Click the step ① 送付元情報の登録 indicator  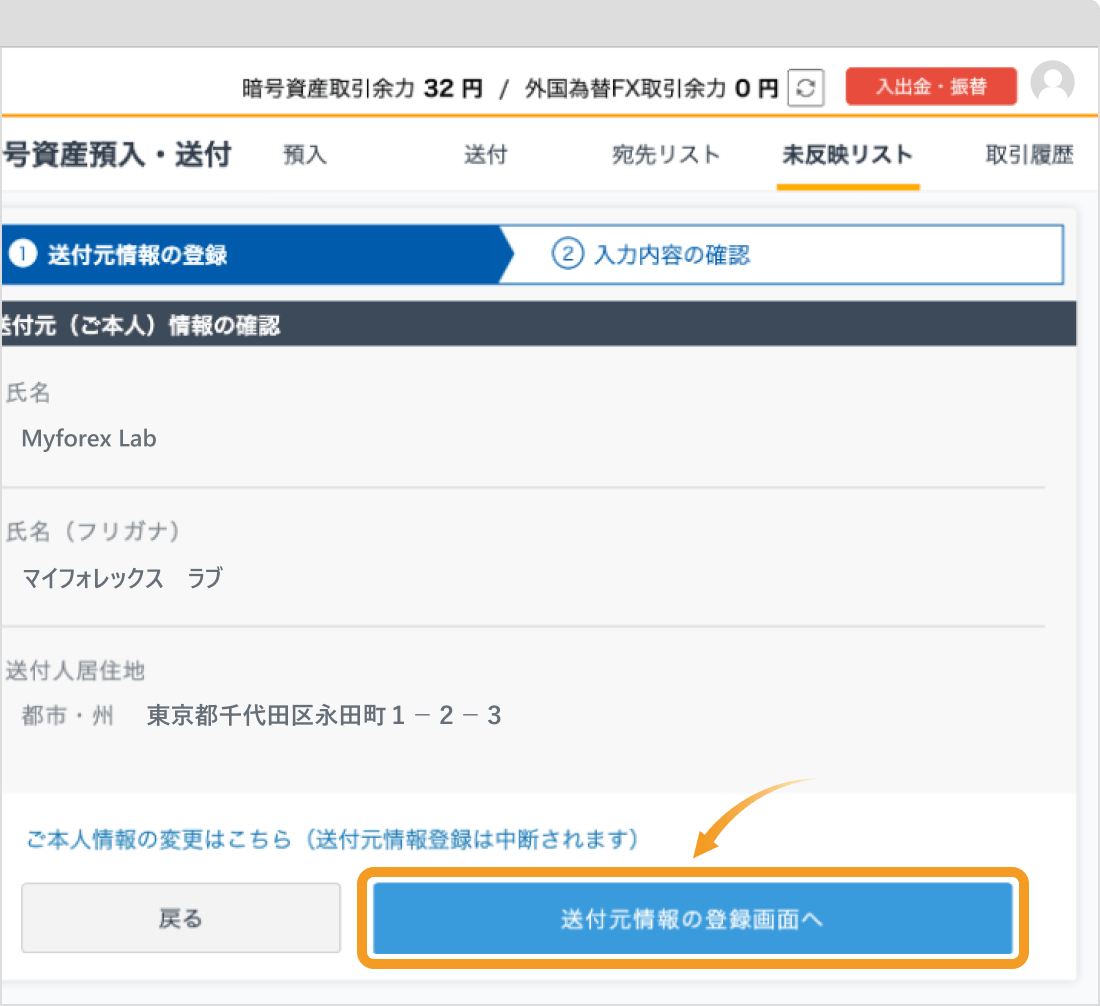[140, 255]
